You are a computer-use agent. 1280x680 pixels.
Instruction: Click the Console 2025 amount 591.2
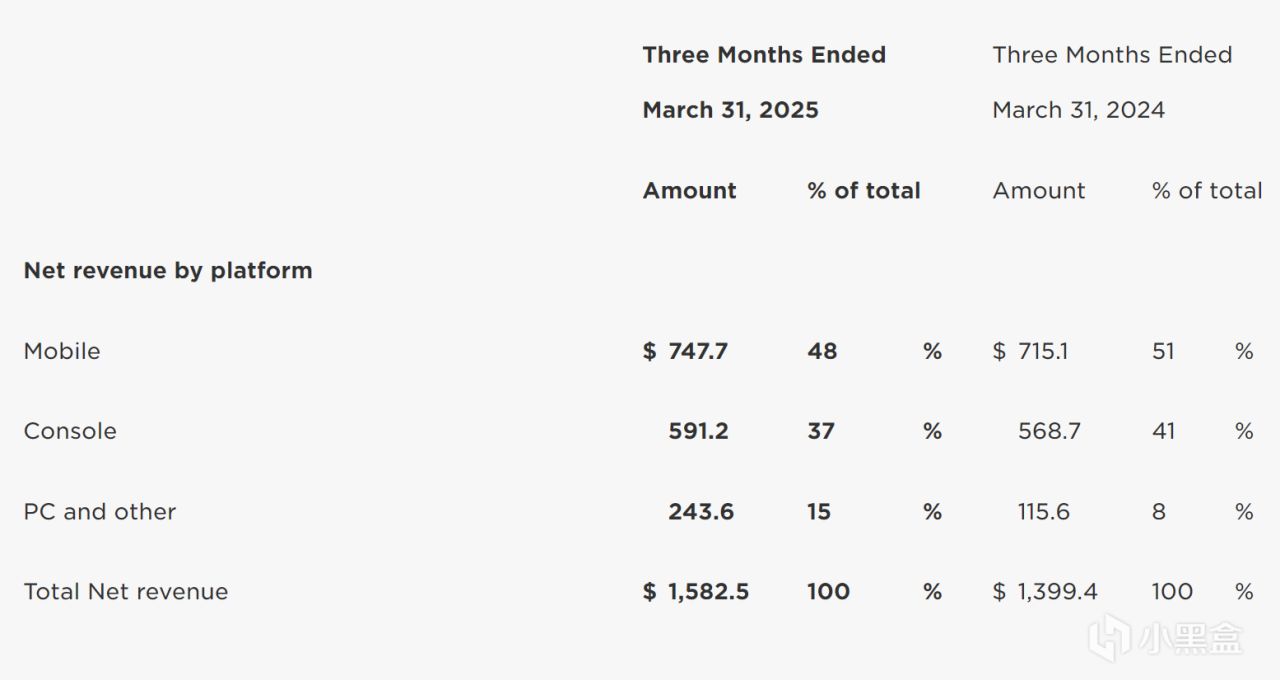pyautogui.click(x=698, y=431)
